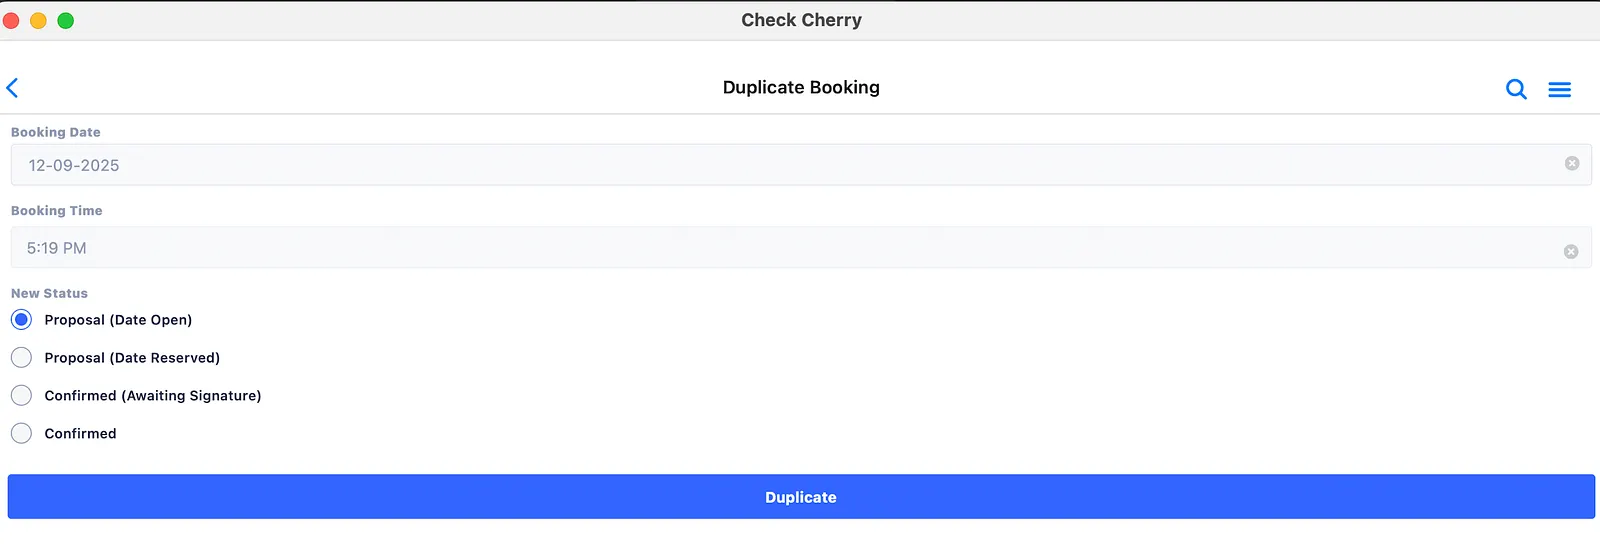Close the Check Cherry window
1600x546 pixels.
point(11,20)
